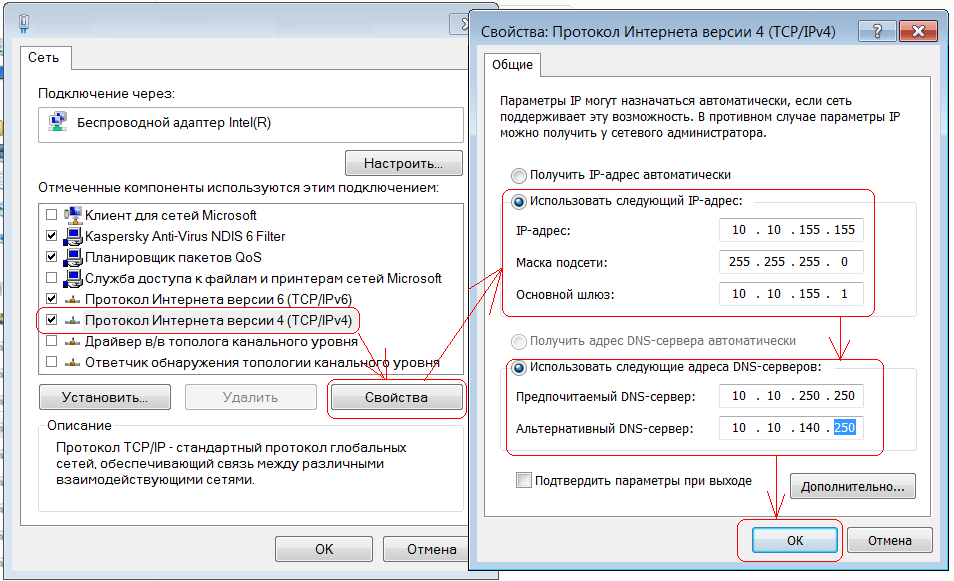Viewport: 954px width, 581px height.
Task: Select the Планировщик пакетов QoS row text
Action: coord(173,257)
